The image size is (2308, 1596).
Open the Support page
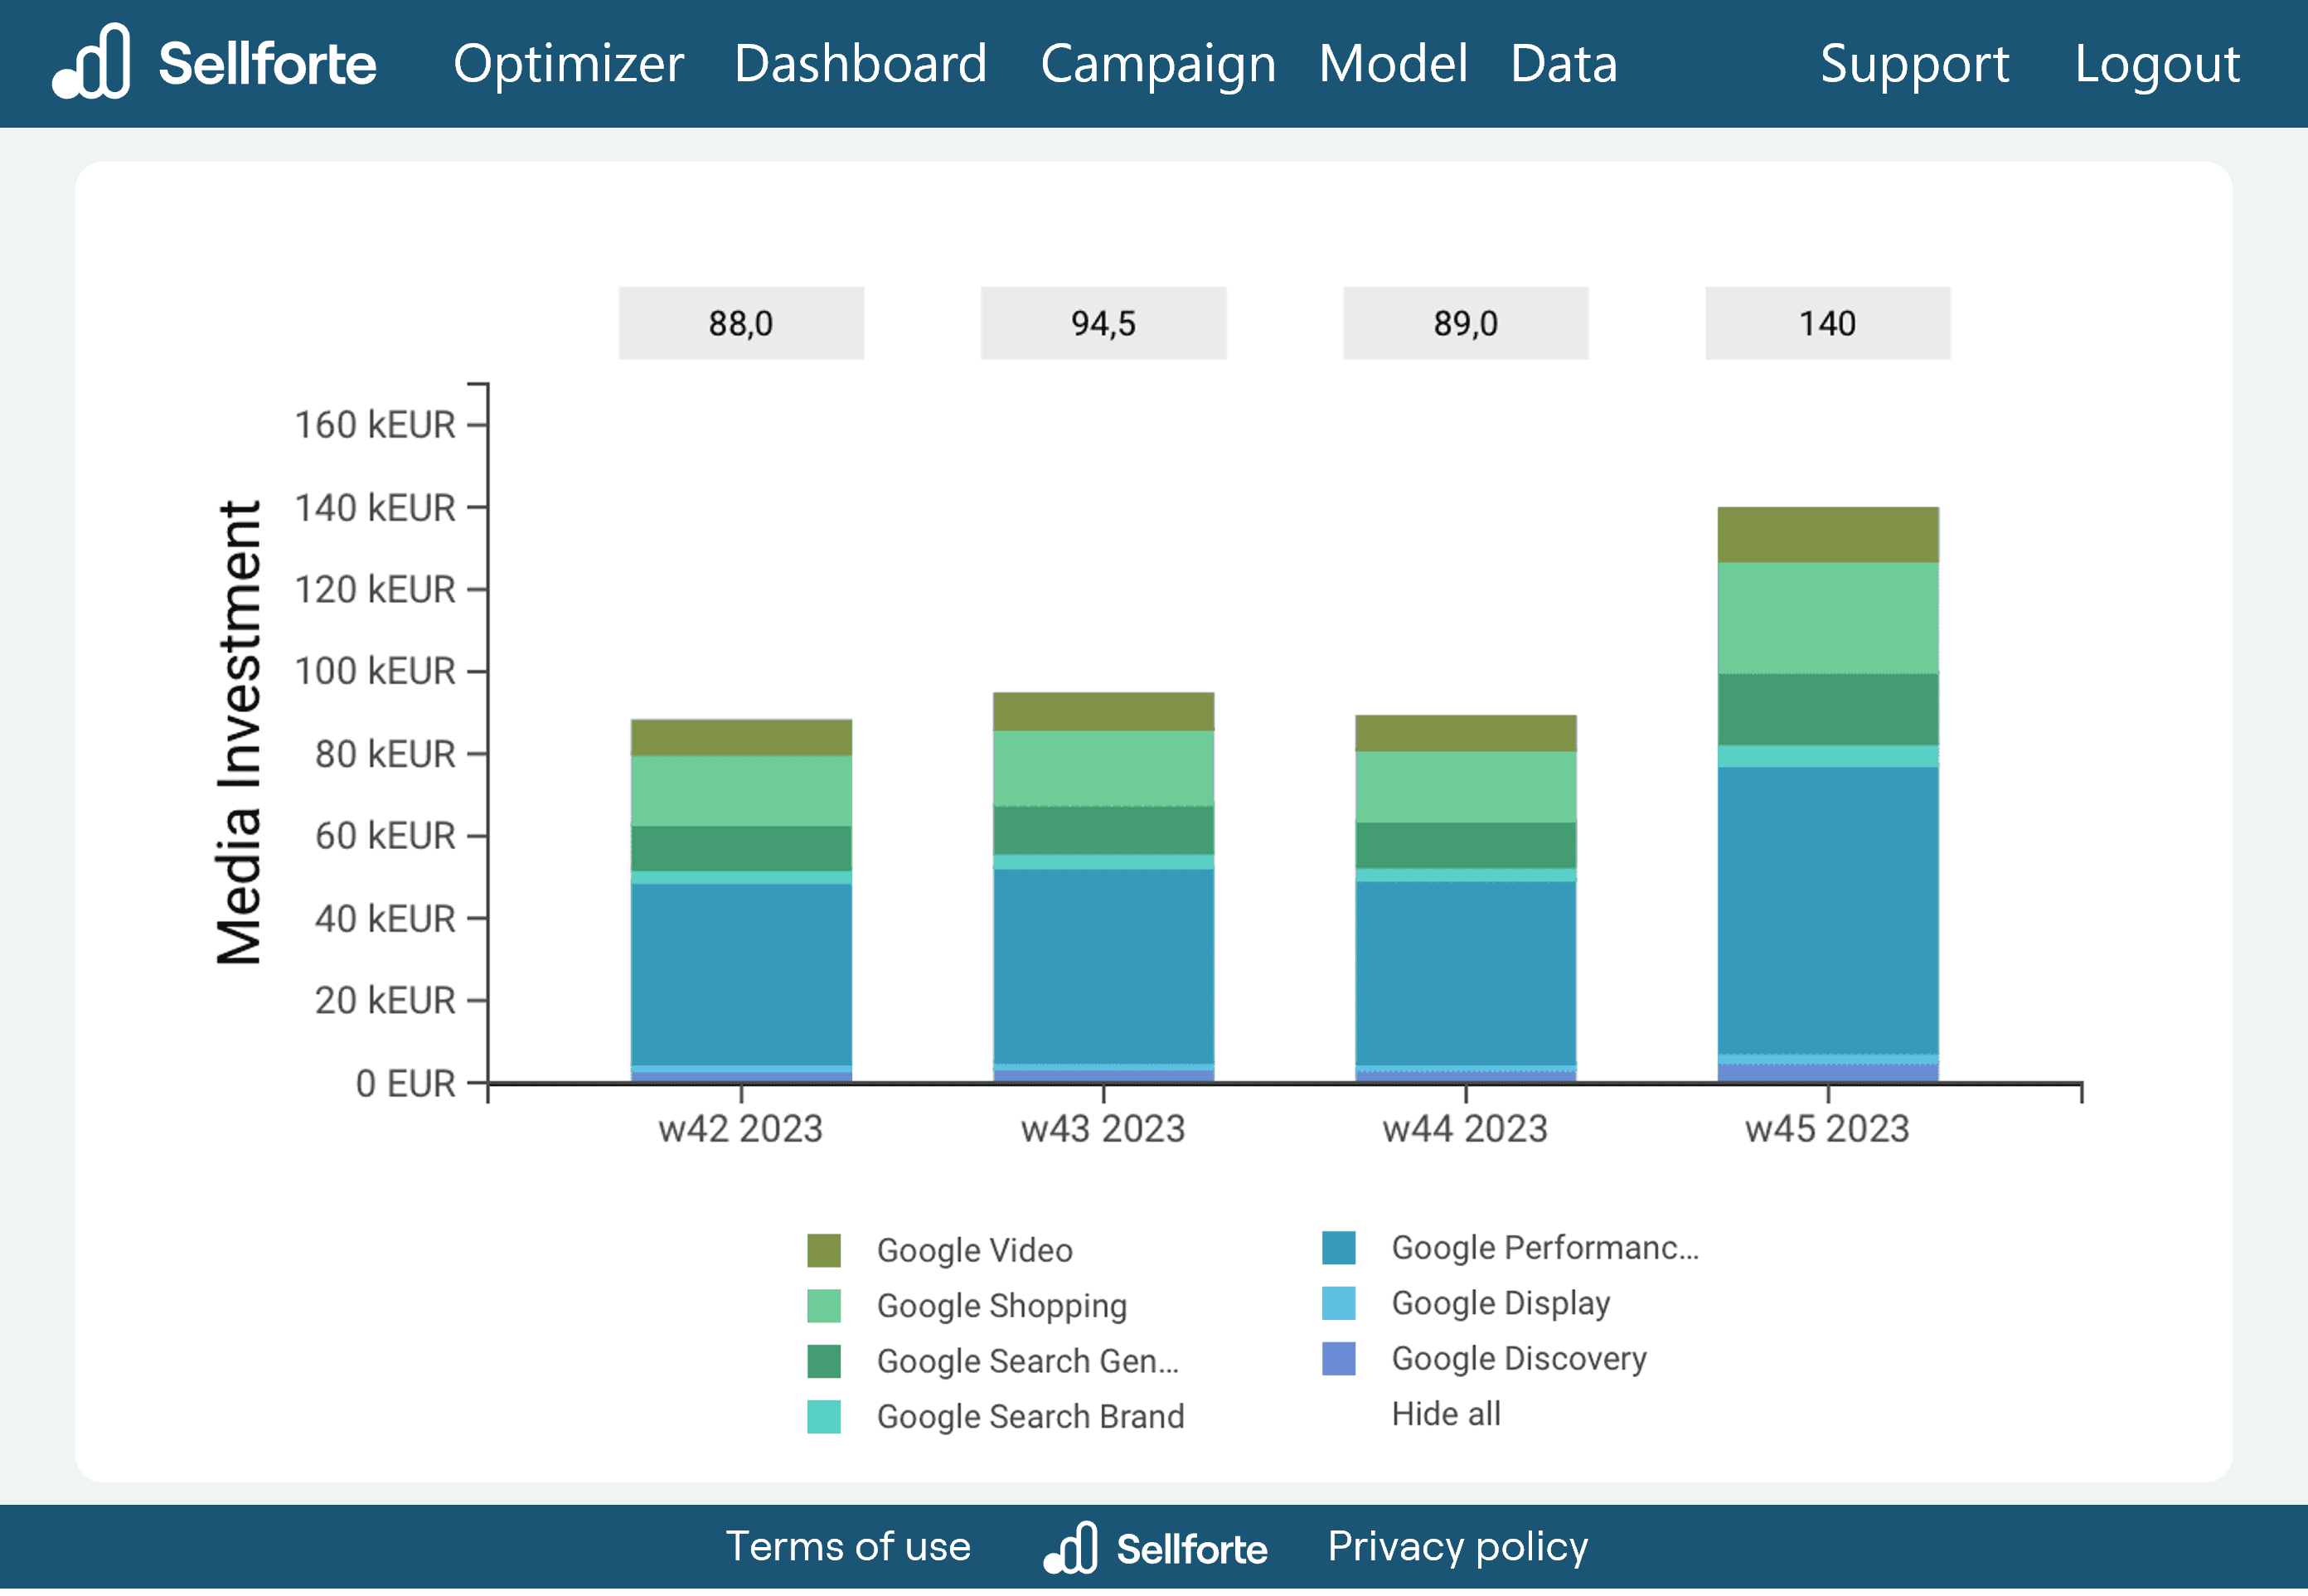pyautogui.click(x=1914, y=63)
